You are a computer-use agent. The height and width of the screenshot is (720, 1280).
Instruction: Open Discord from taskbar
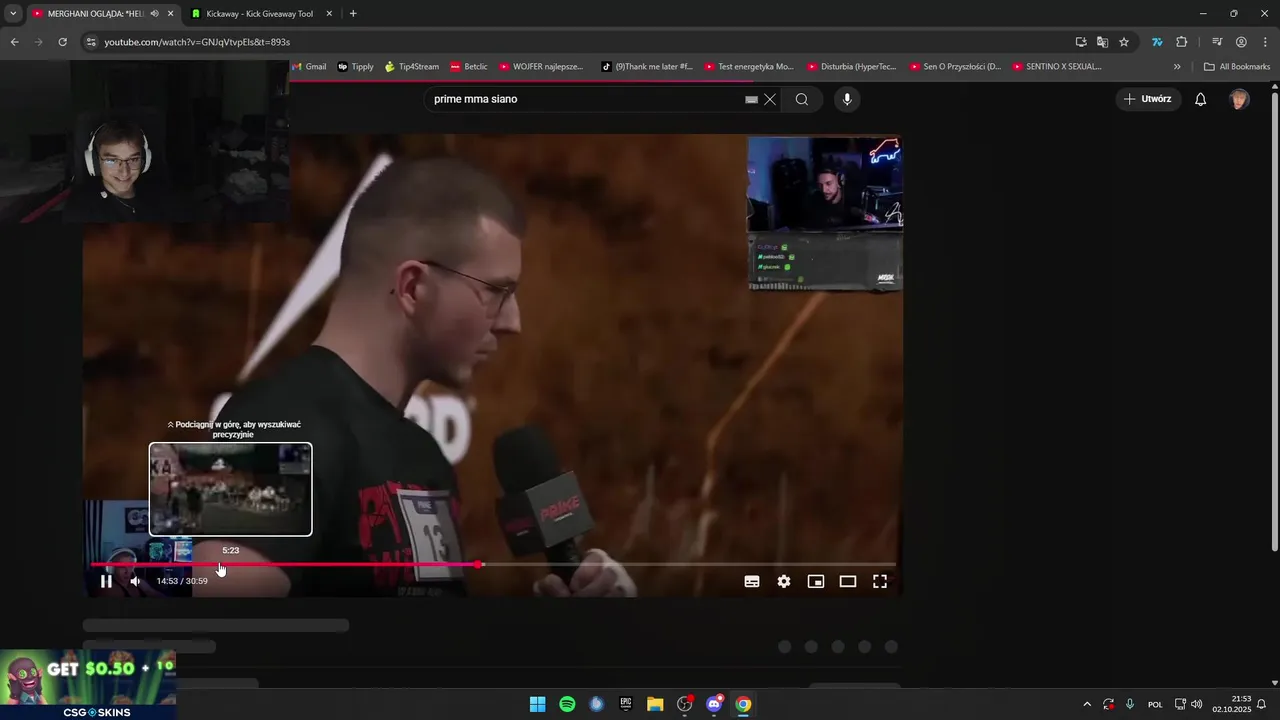(714, 704)
